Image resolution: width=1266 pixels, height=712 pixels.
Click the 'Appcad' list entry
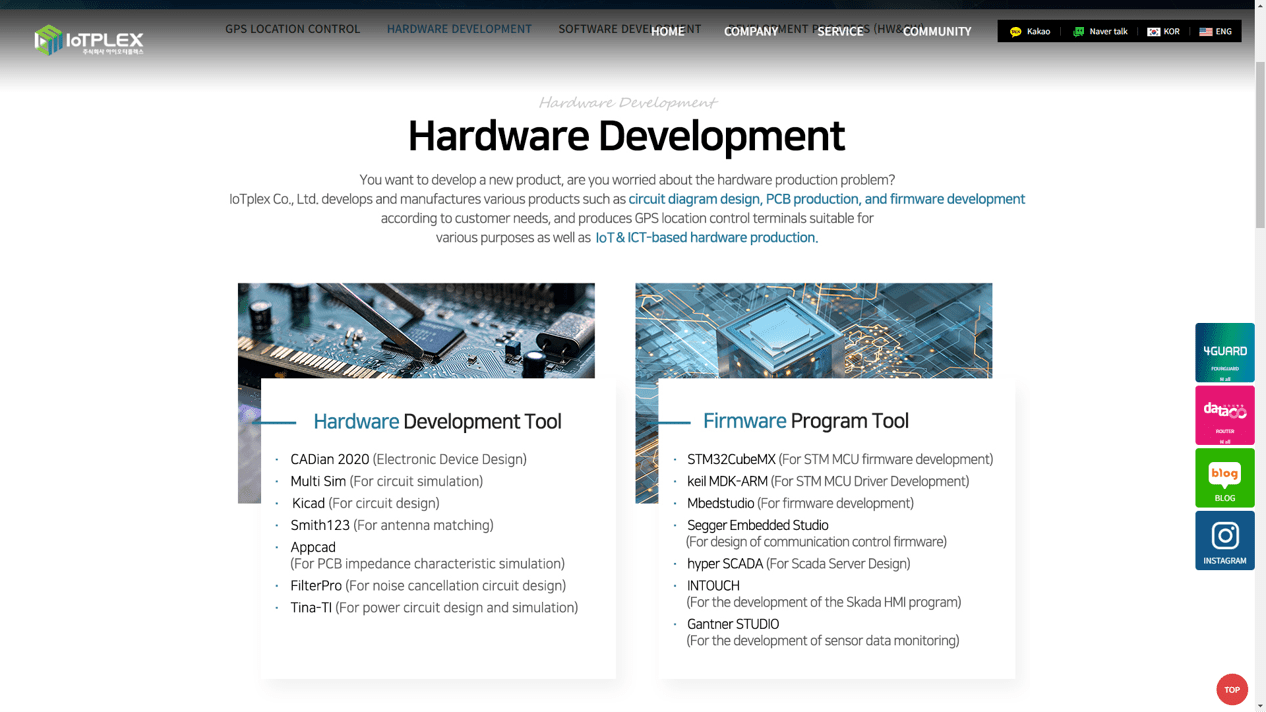pyautogui.click(x=427, y=555)
